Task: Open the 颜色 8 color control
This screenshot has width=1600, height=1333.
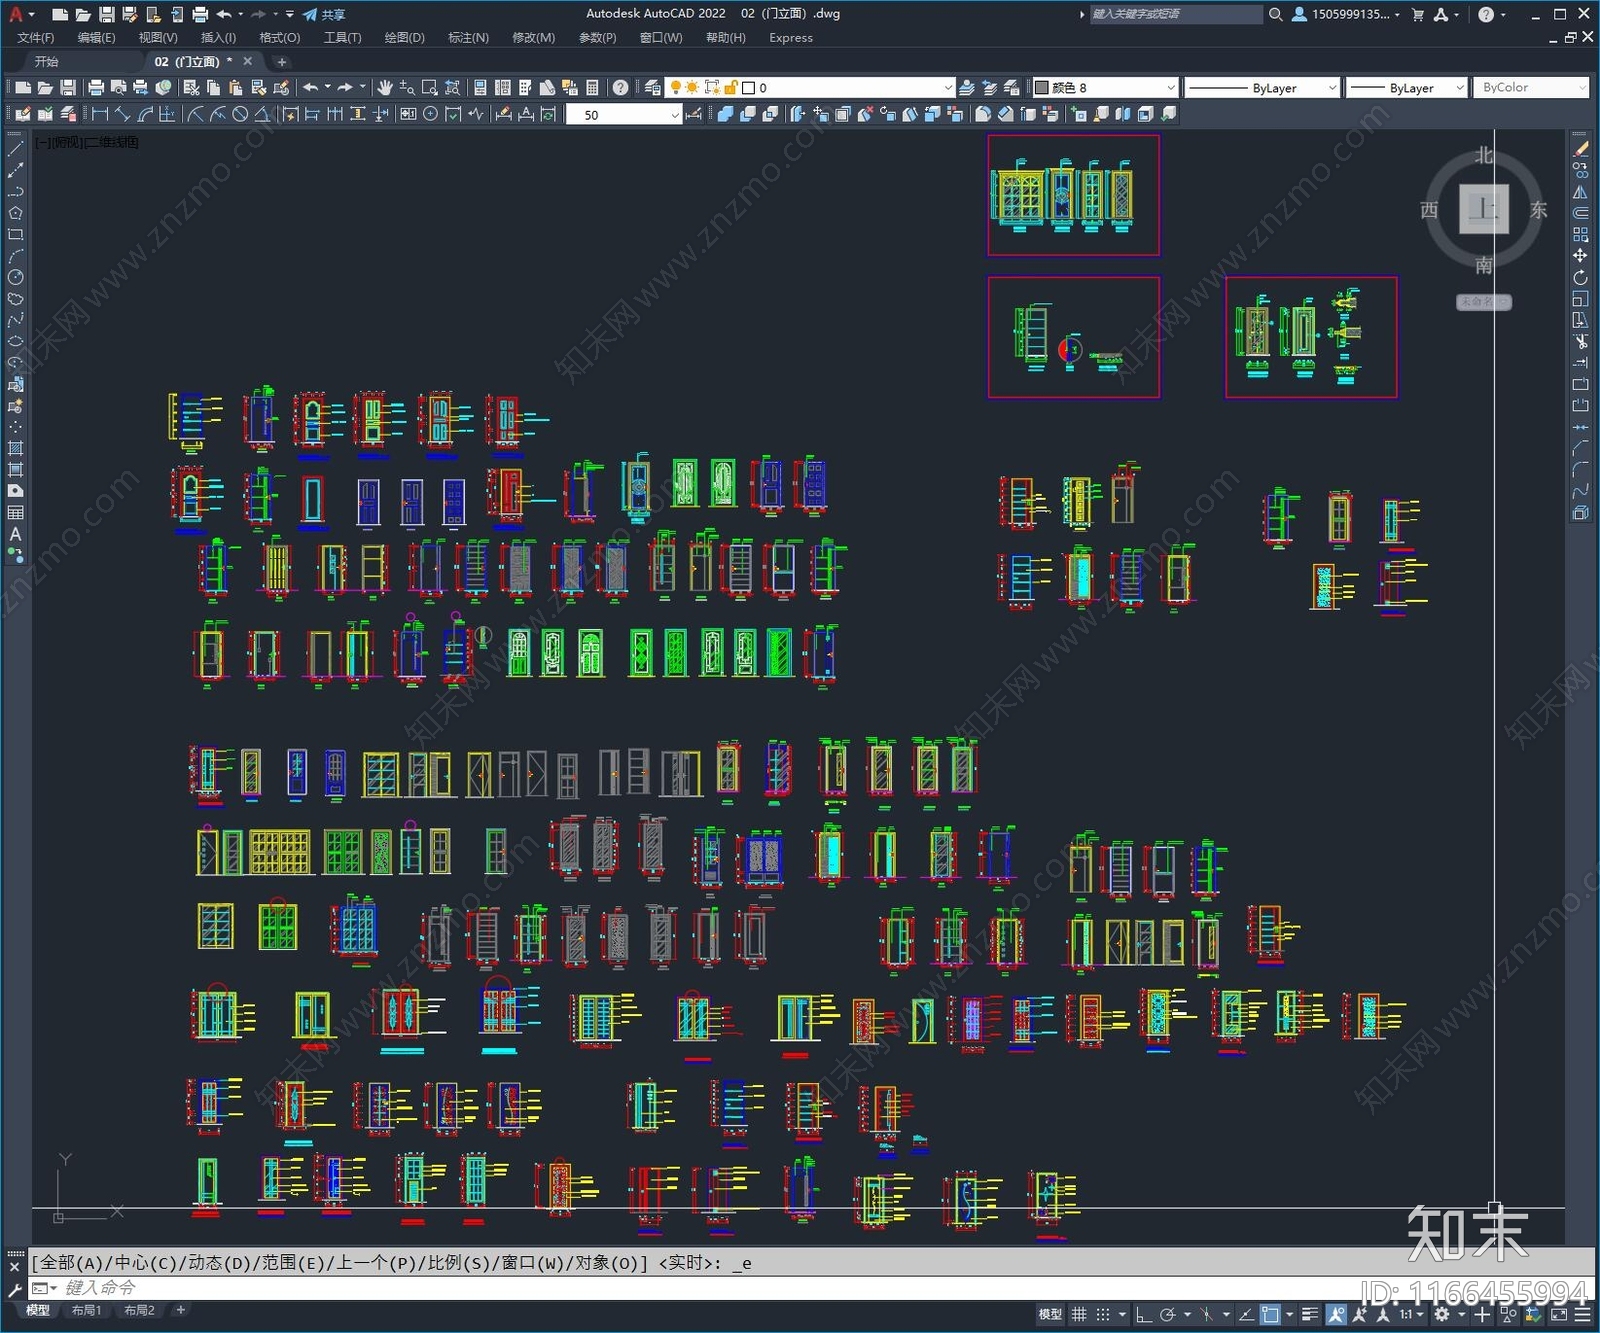Action: (x=1105, y=88)
